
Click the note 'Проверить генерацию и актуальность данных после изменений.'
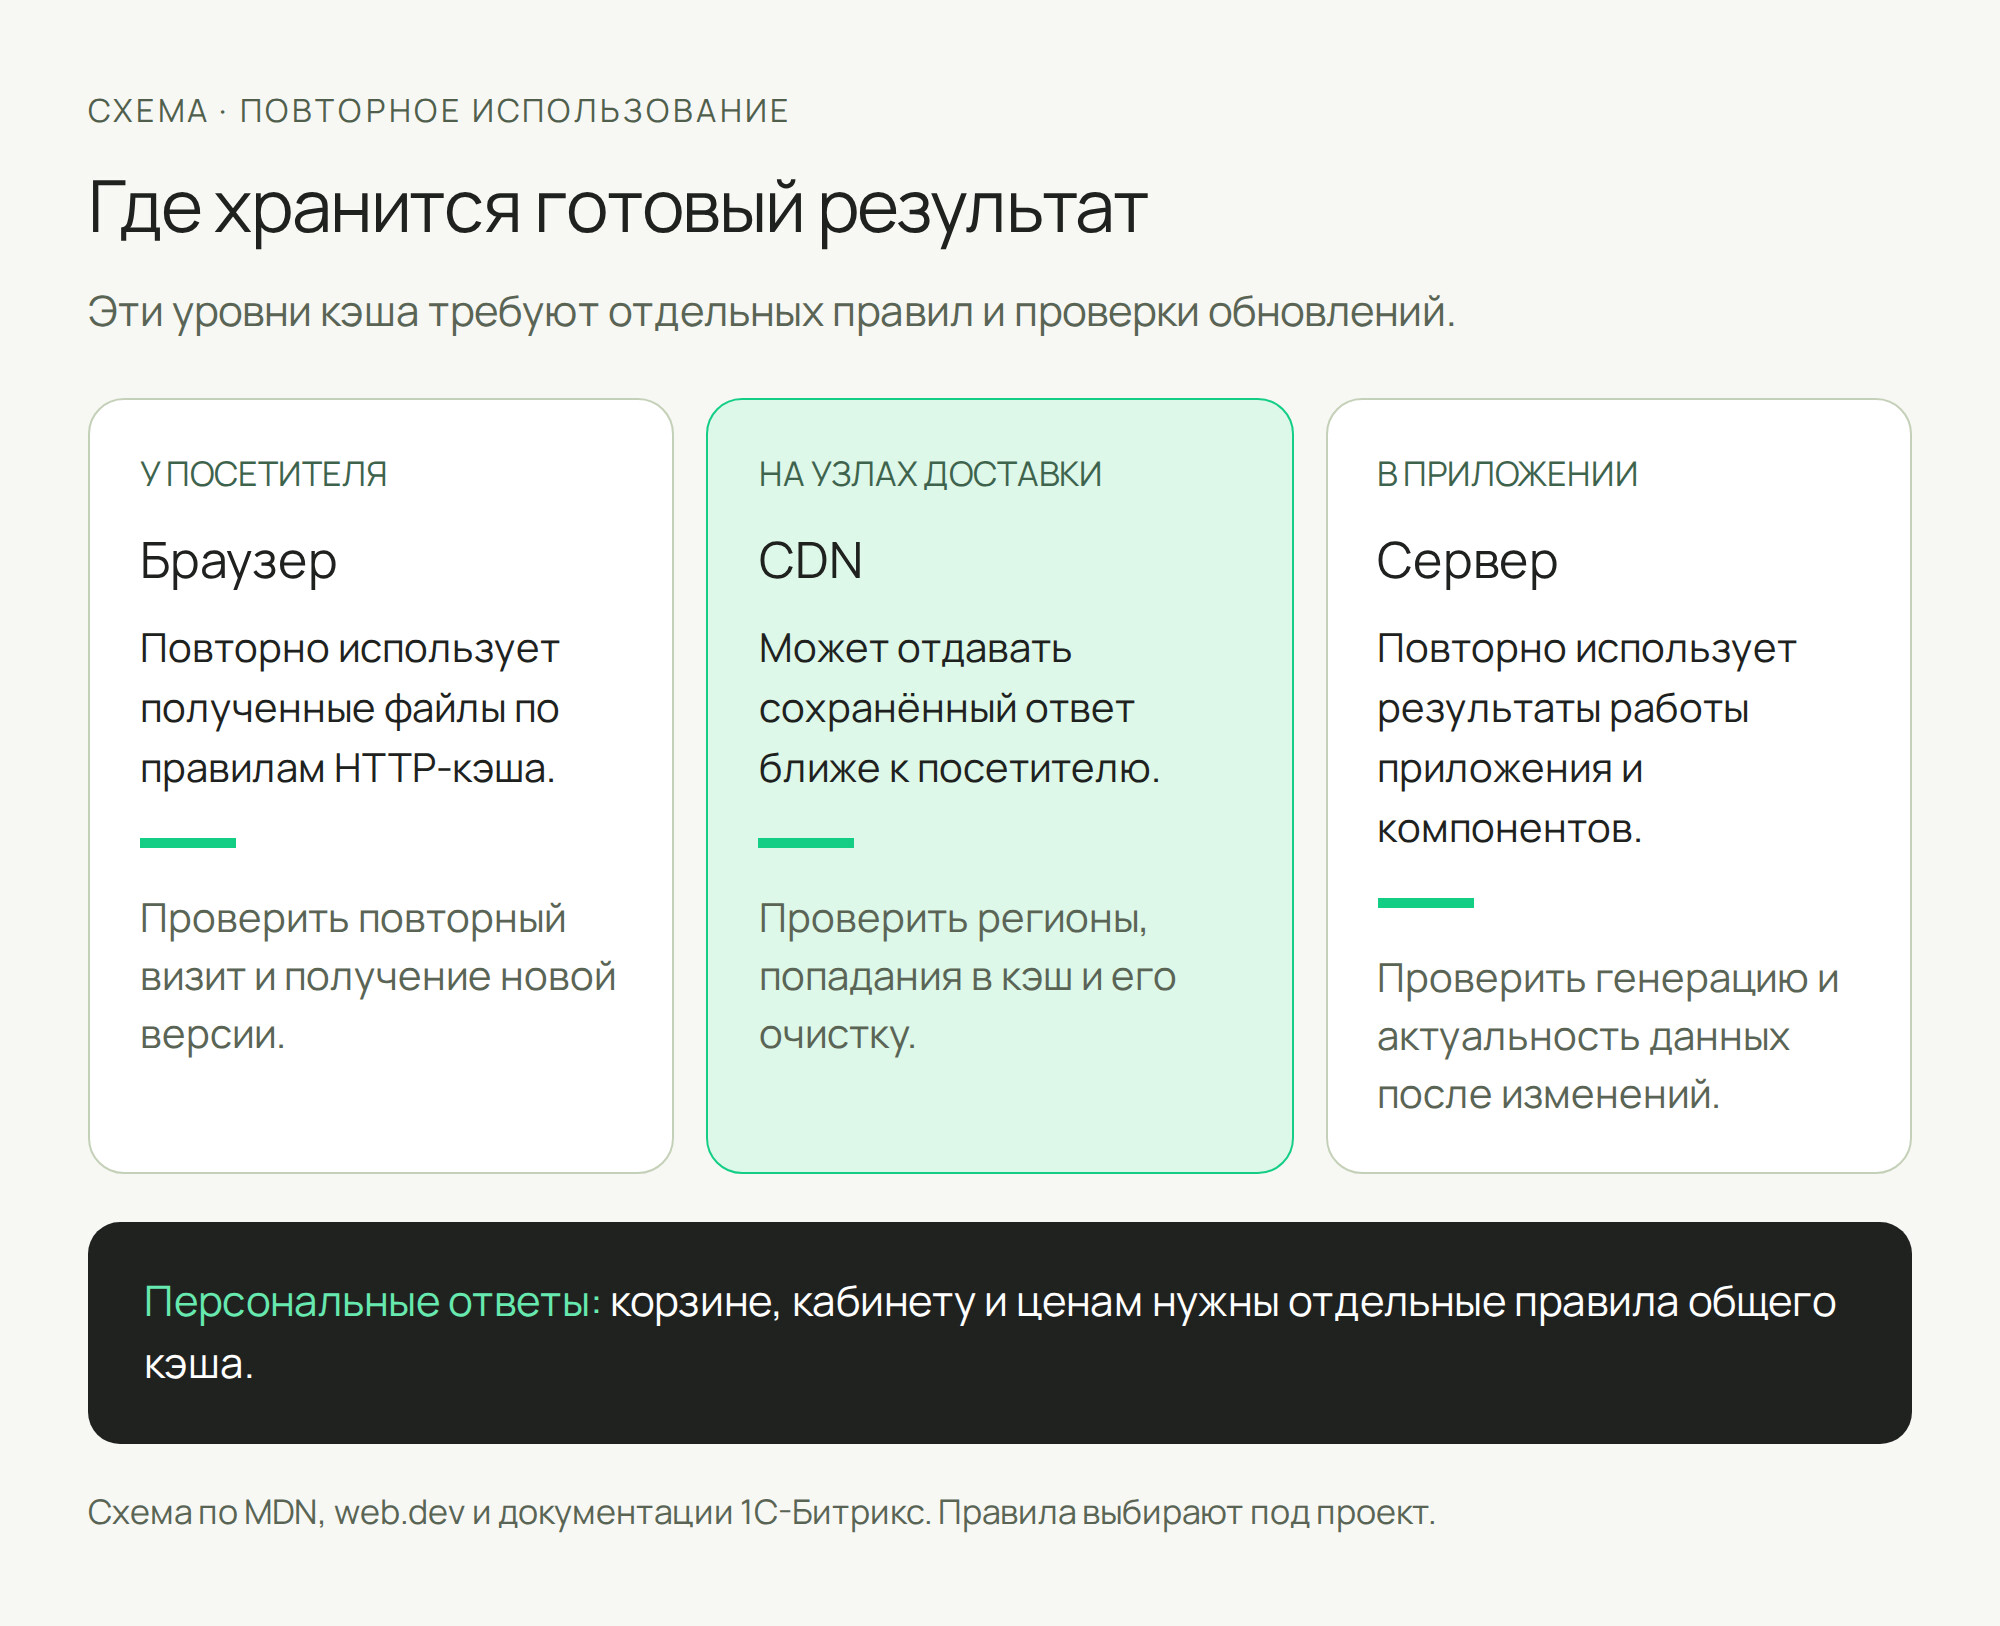pyautogui.click(x=1608, y=1036)
